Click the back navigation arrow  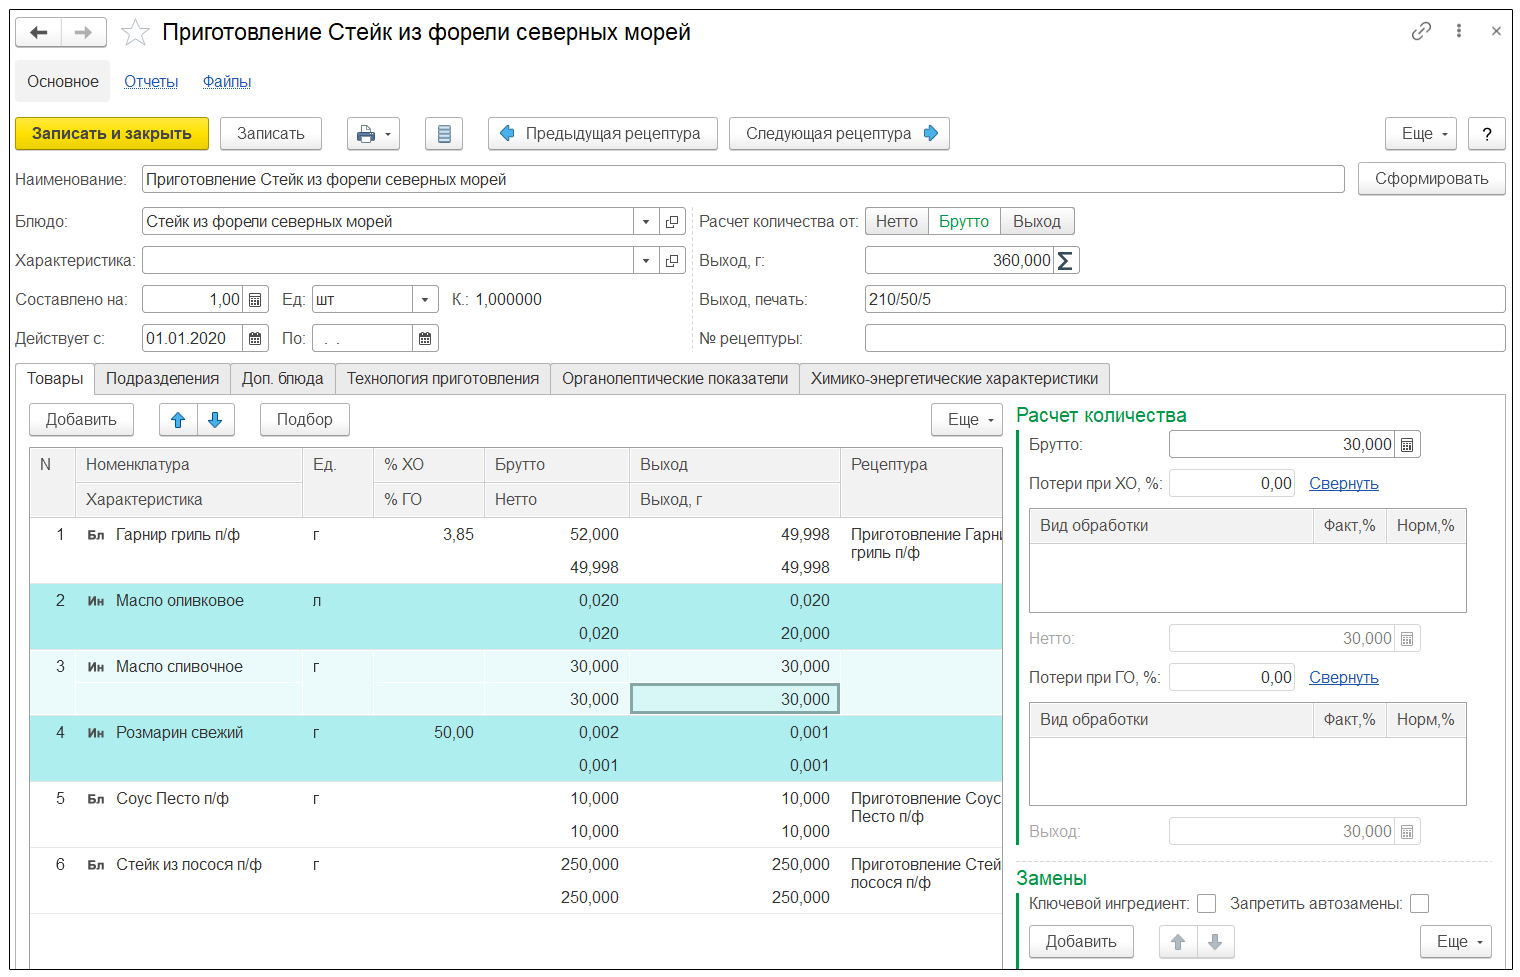point(38,33)
